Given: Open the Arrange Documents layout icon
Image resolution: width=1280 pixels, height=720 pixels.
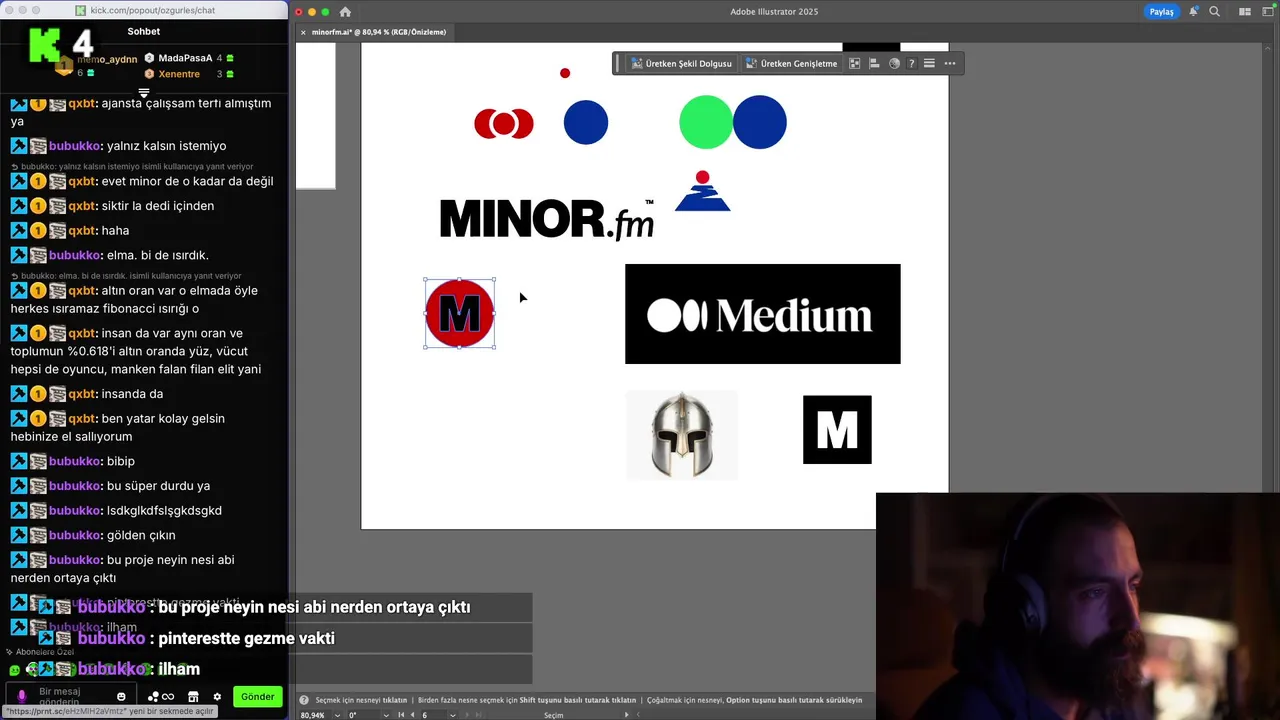Looking at the screenshot, I should pos(1245,12).
